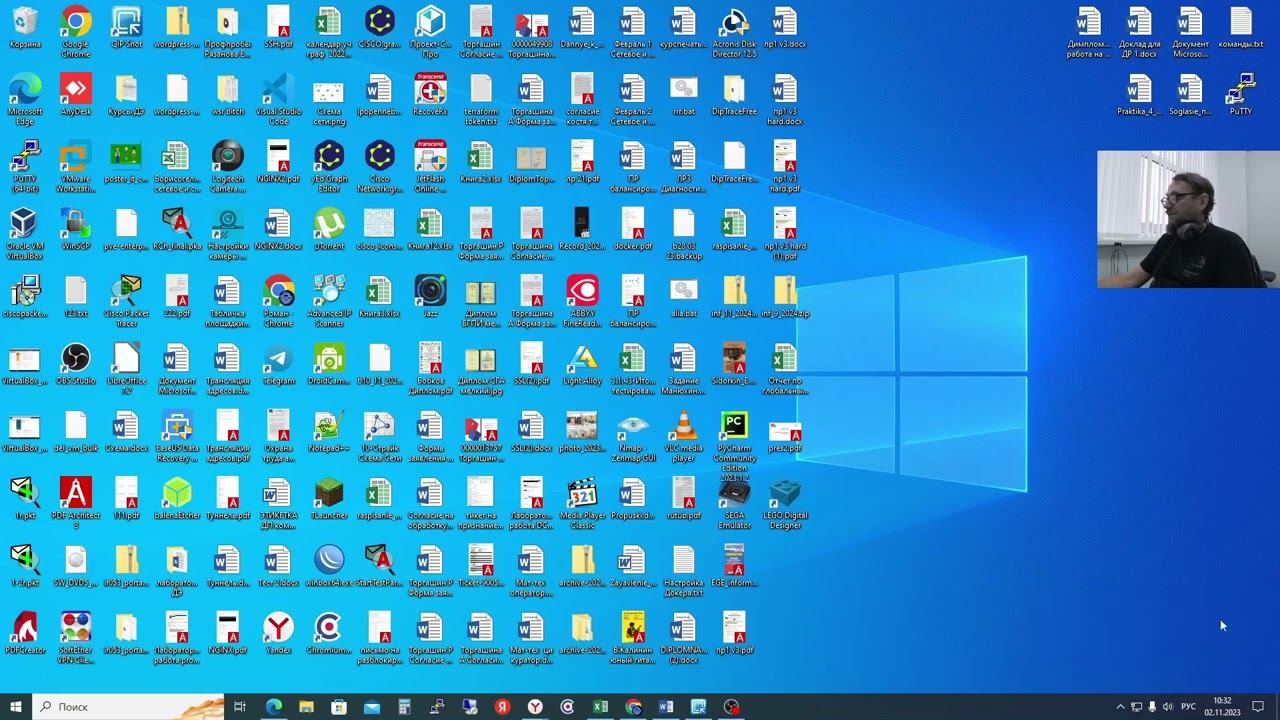Launch AnyDesk from the desktop
Image resolution: width=1280 pixels, height=720 pixels.
76,95
